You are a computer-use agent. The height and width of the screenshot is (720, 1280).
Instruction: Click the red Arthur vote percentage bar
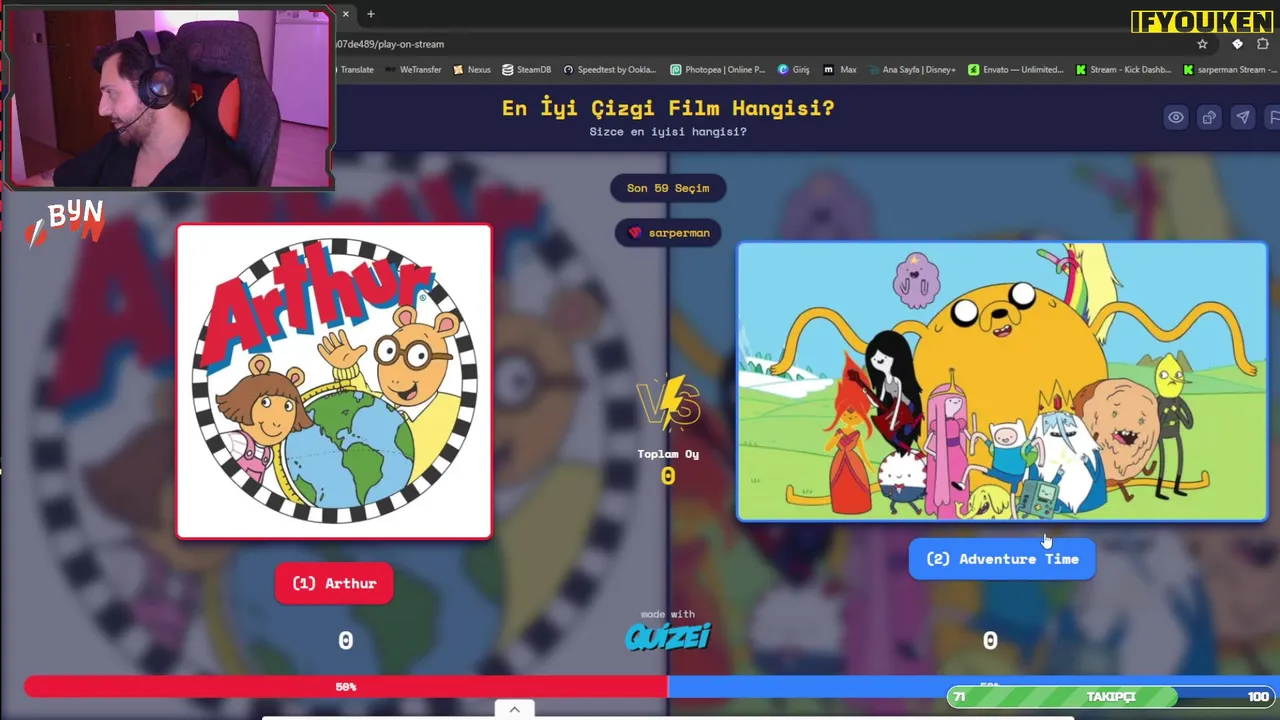click(346, 687)
